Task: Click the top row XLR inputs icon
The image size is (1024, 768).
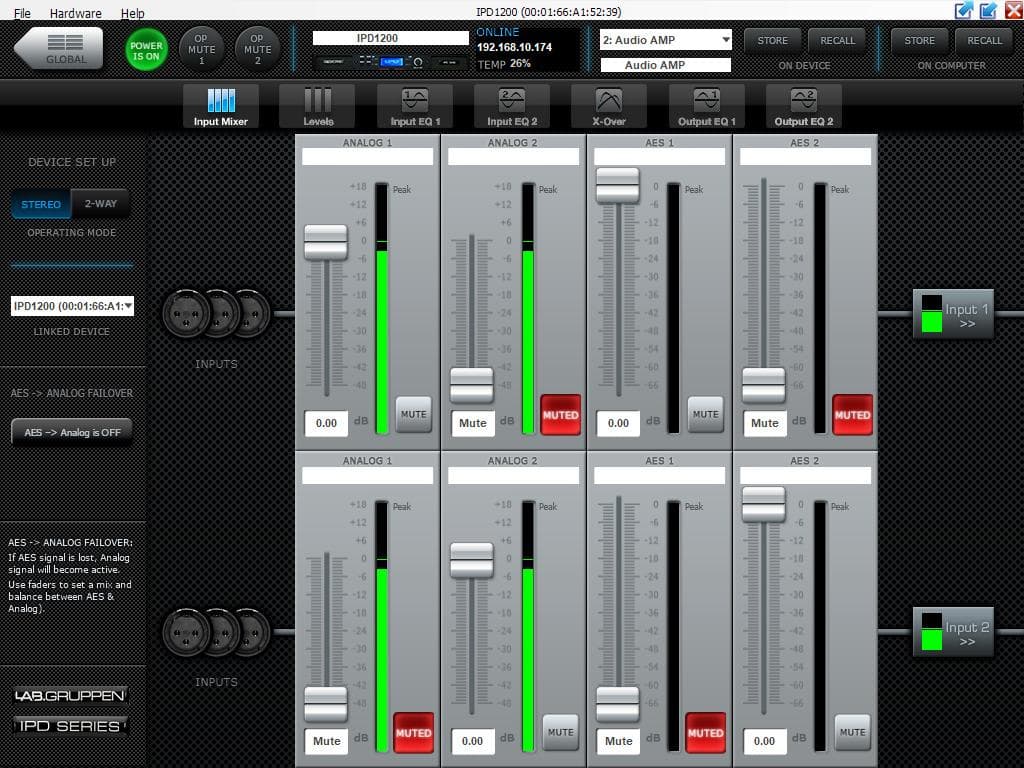Action: coord(216,313)
